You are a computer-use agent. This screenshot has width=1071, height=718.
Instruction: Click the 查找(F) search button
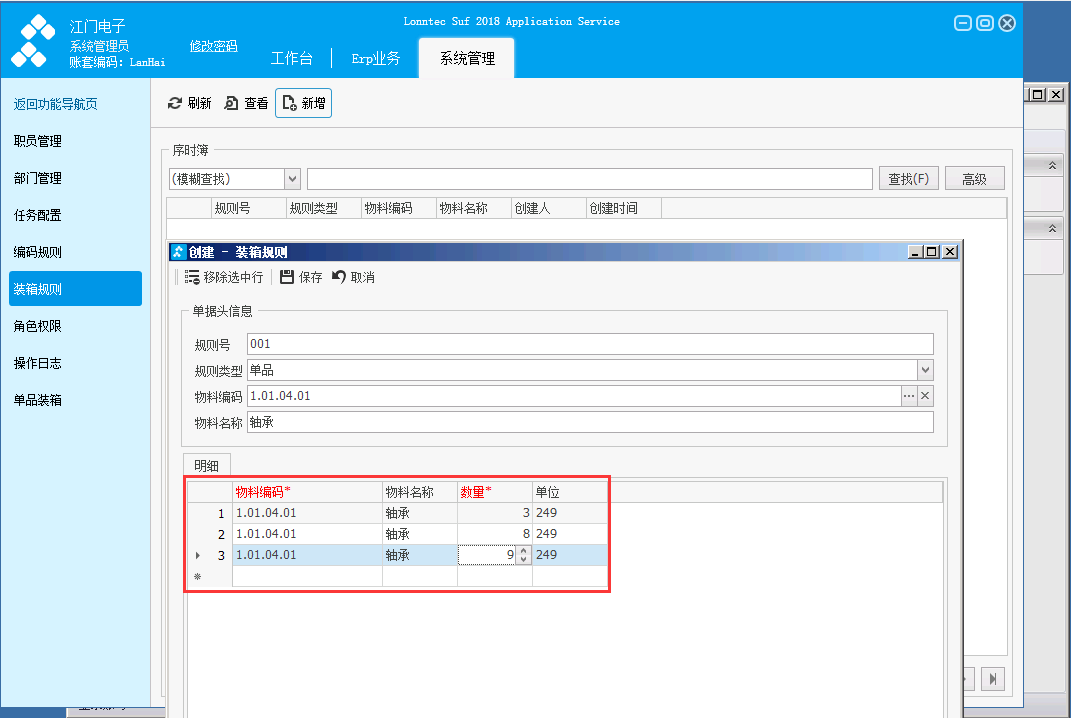(x=908, y=179)
